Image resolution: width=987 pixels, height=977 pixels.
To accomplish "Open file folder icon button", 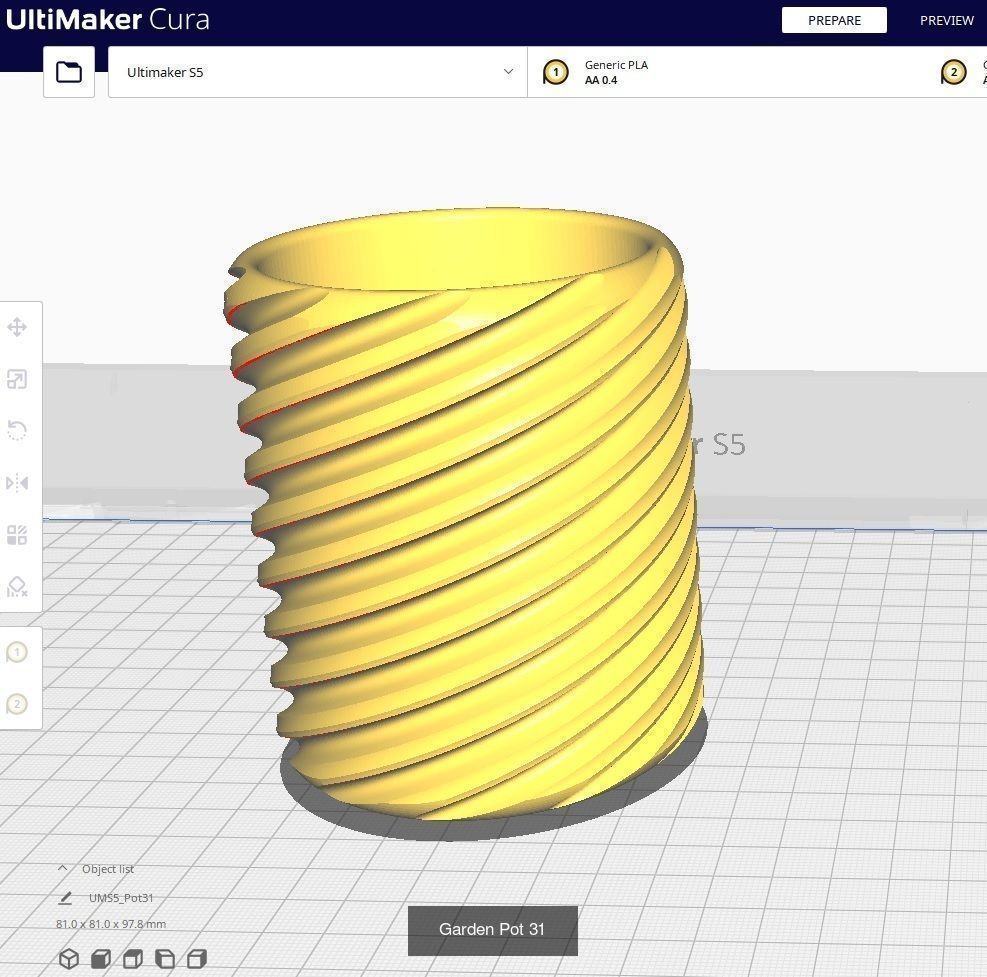I will click(69, 72).
